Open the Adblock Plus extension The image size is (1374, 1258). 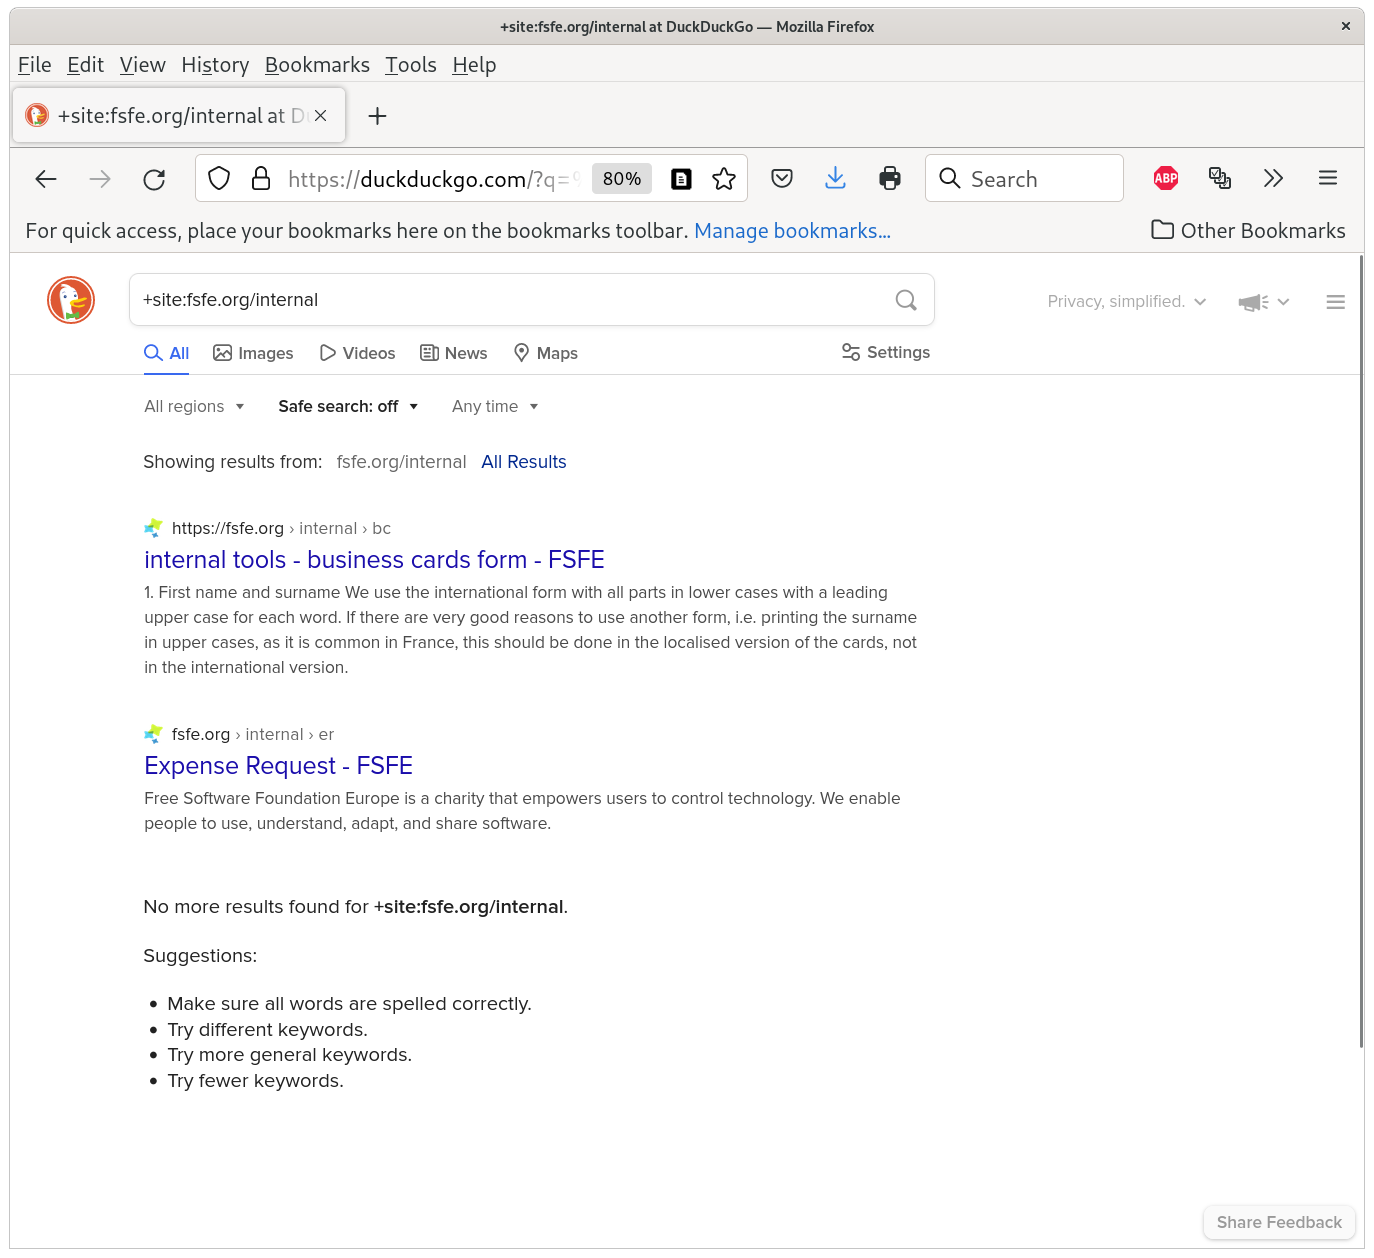1166,178
